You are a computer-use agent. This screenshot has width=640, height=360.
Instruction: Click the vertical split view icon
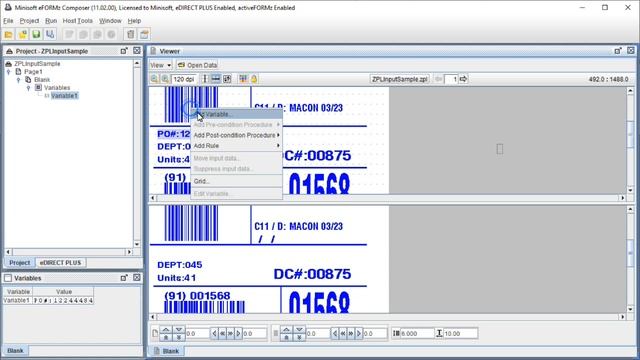tap(205, 79)
